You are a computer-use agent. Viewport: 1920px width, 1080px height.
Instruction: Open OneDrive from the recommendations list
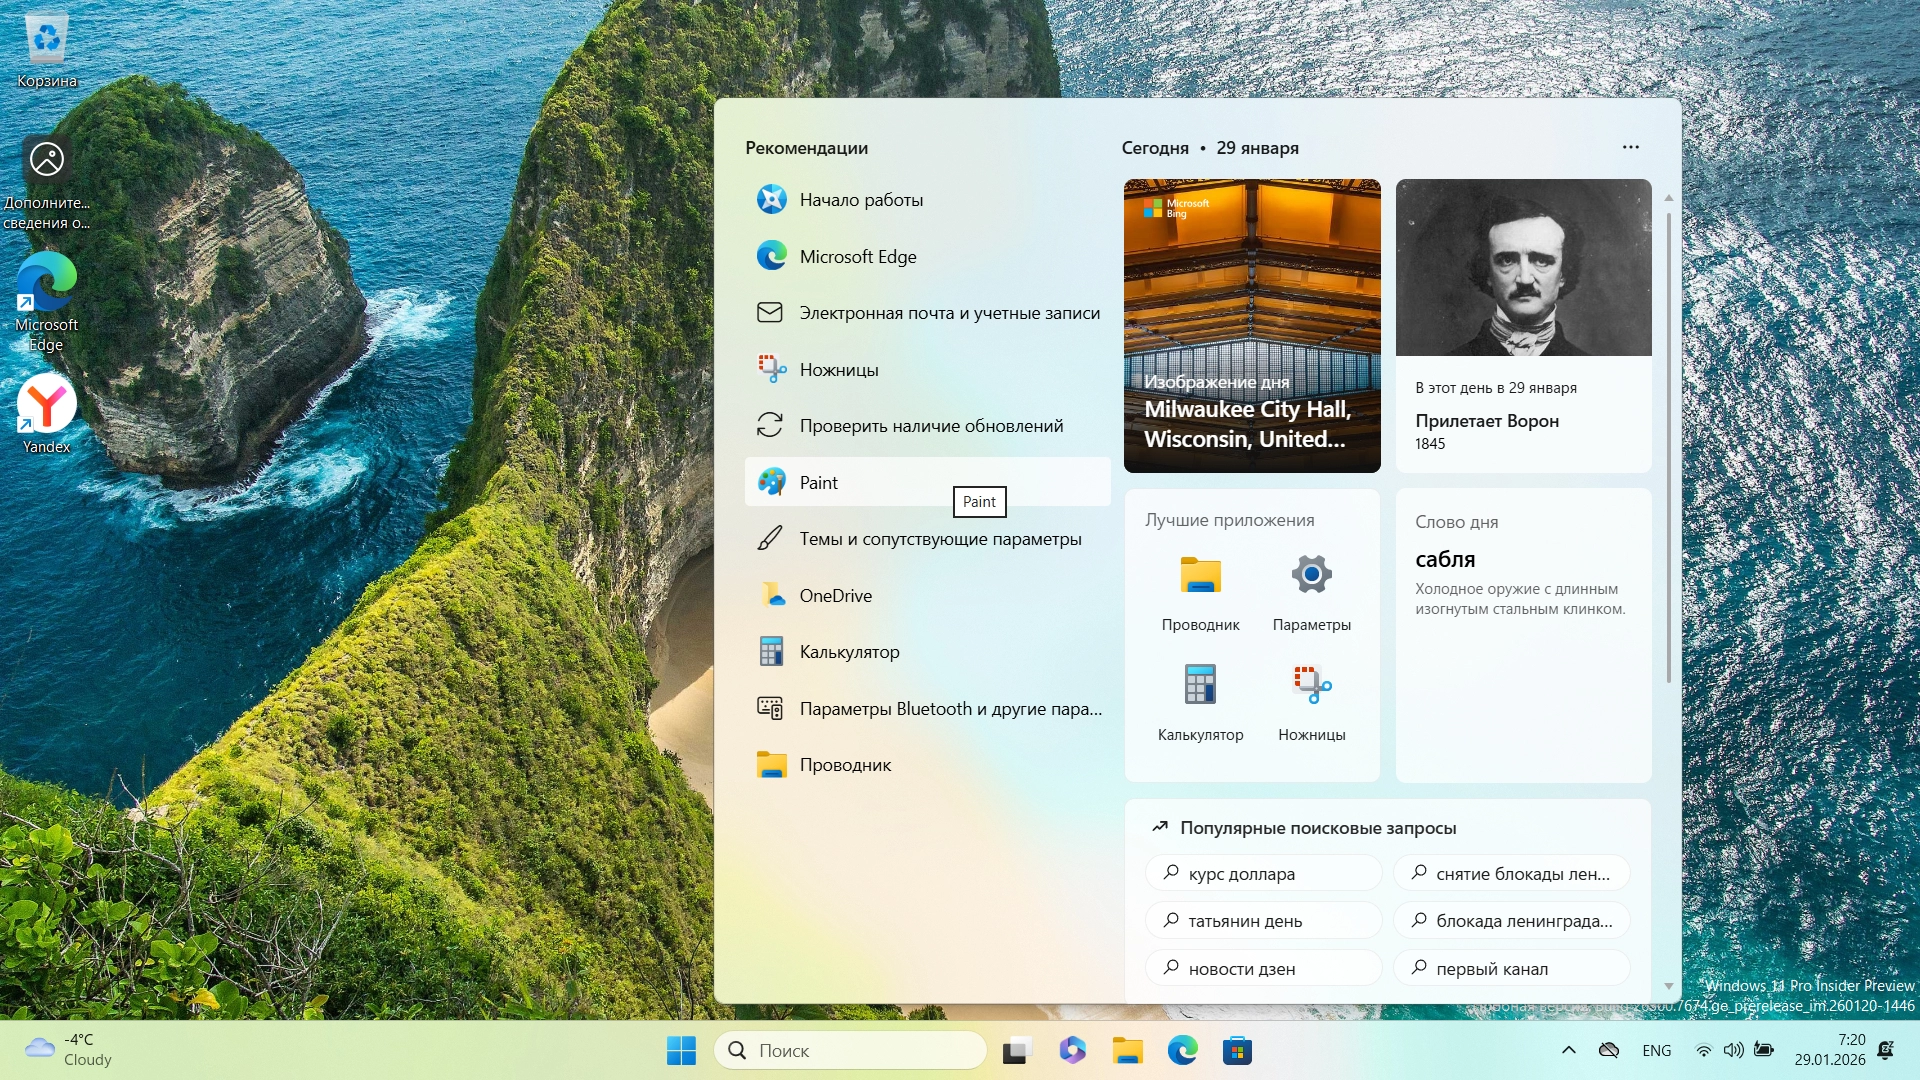(835, 596)
